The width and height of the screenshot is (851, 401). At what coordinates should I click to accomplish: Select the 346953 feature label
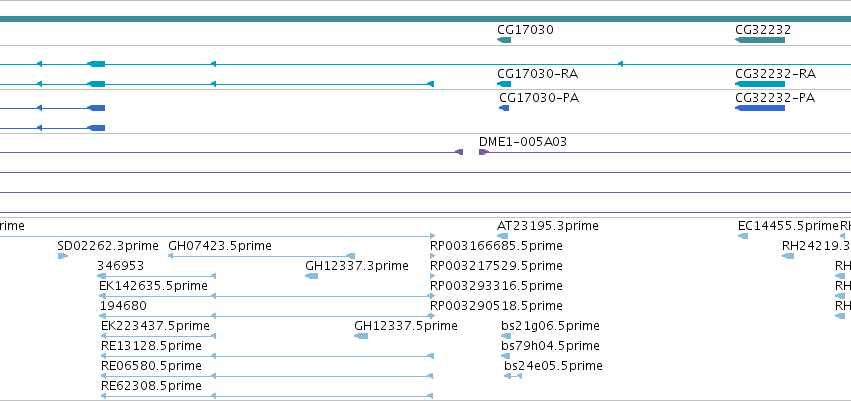120,266
